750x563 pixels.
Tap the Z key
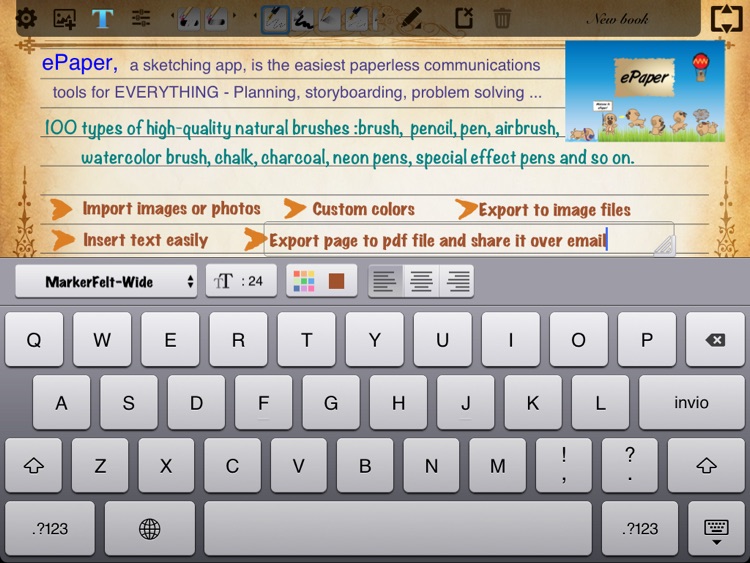100,465
